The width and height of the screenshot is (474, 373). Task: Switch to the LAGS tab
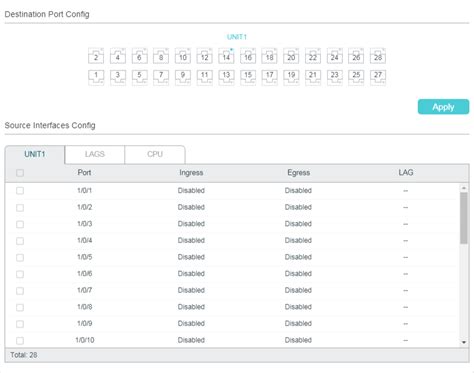tap(95, 154)
